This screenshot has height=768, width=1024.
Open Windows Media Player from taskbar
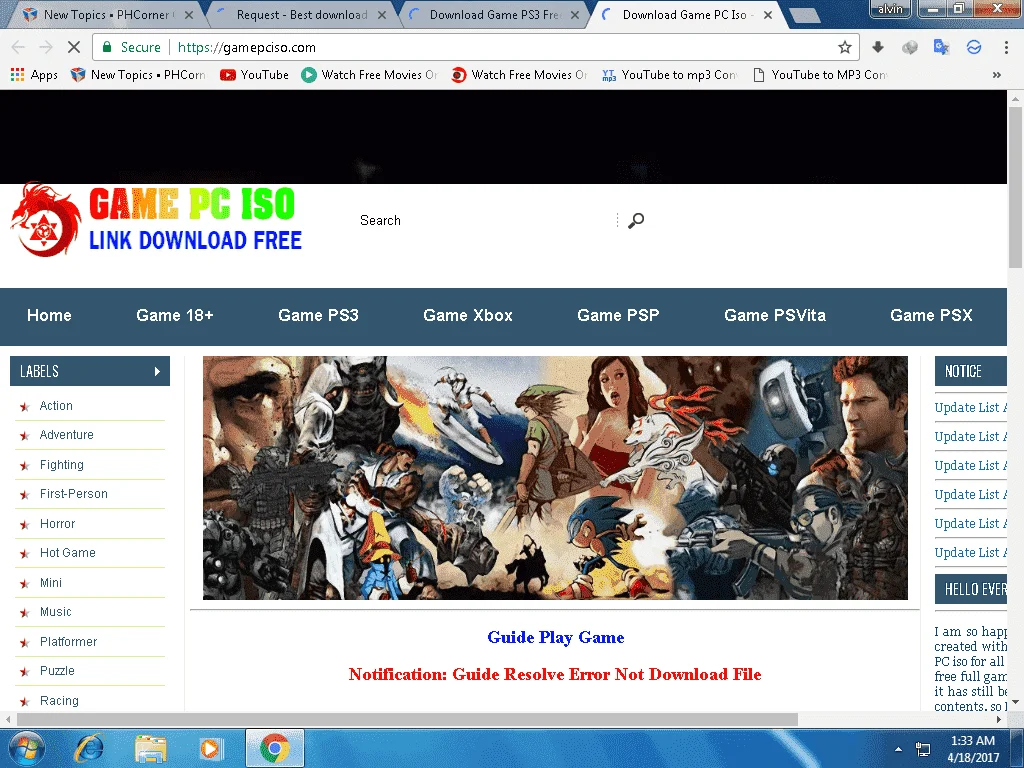(210, 748)
